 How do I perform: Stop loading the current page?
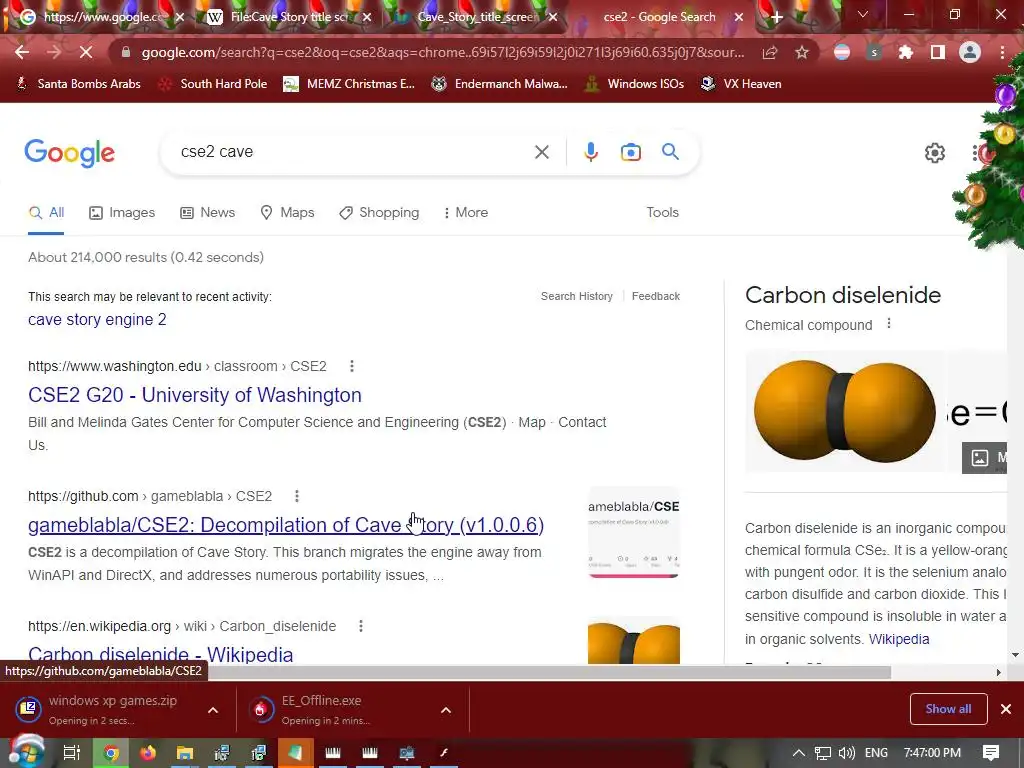click(x=86, y=52)
